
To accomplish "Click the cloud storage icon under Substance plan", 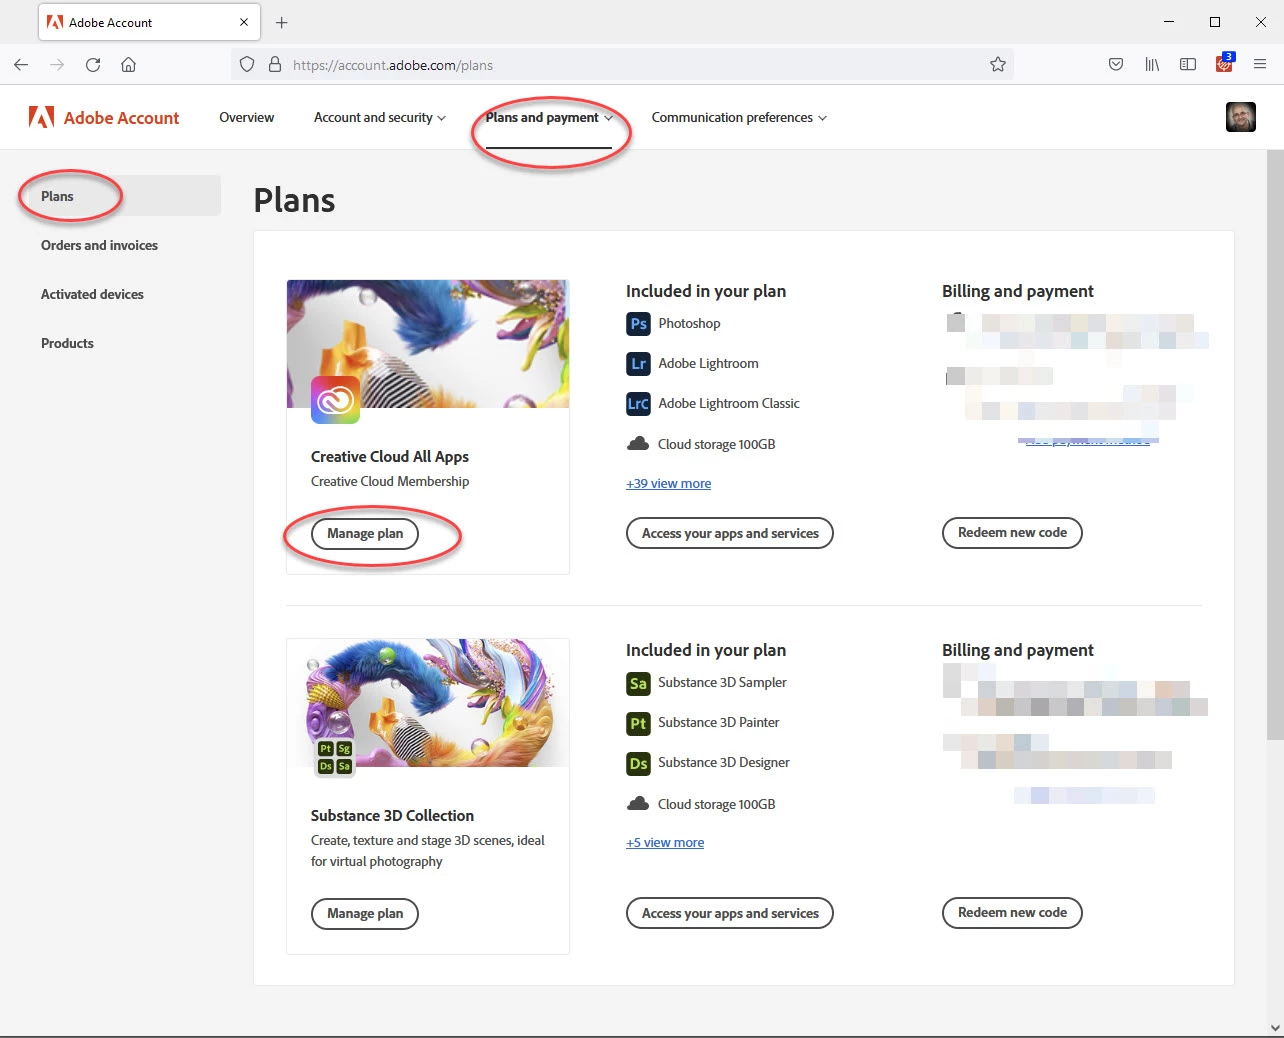I will point(638,804).
